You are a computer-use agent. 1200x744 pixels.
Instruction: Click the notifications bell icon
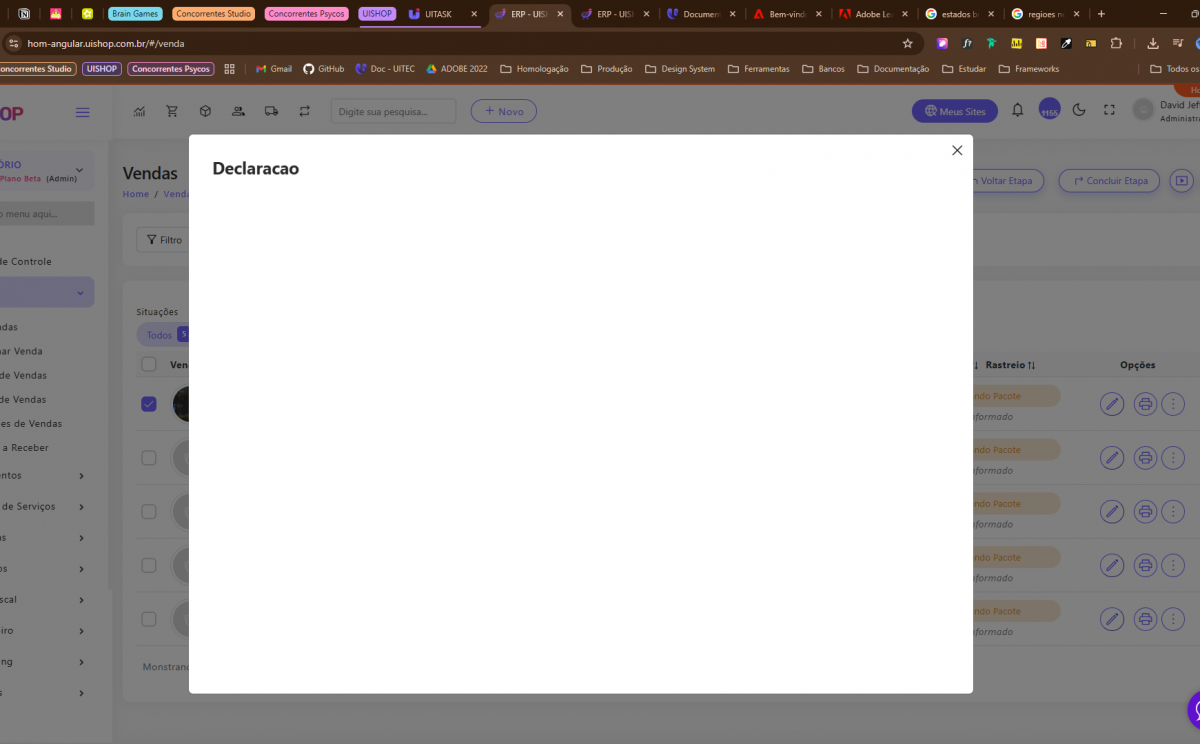point(1017,111)
